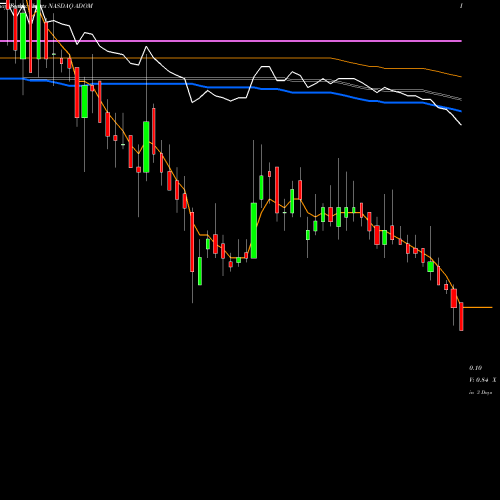Click the pink horizontal level line
The height and width of the screenshot is (500, 500).
(231, 41)
